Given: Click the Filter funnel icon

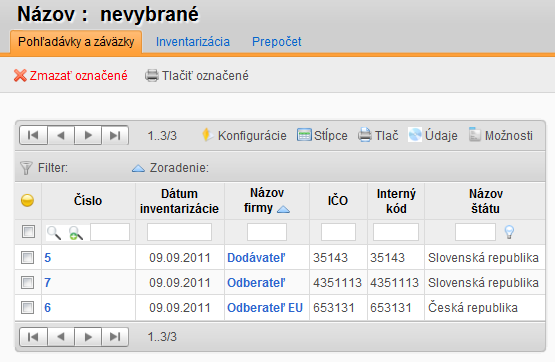Looking at the screenshot, I should pyautogui.click(x=26, y=168).
